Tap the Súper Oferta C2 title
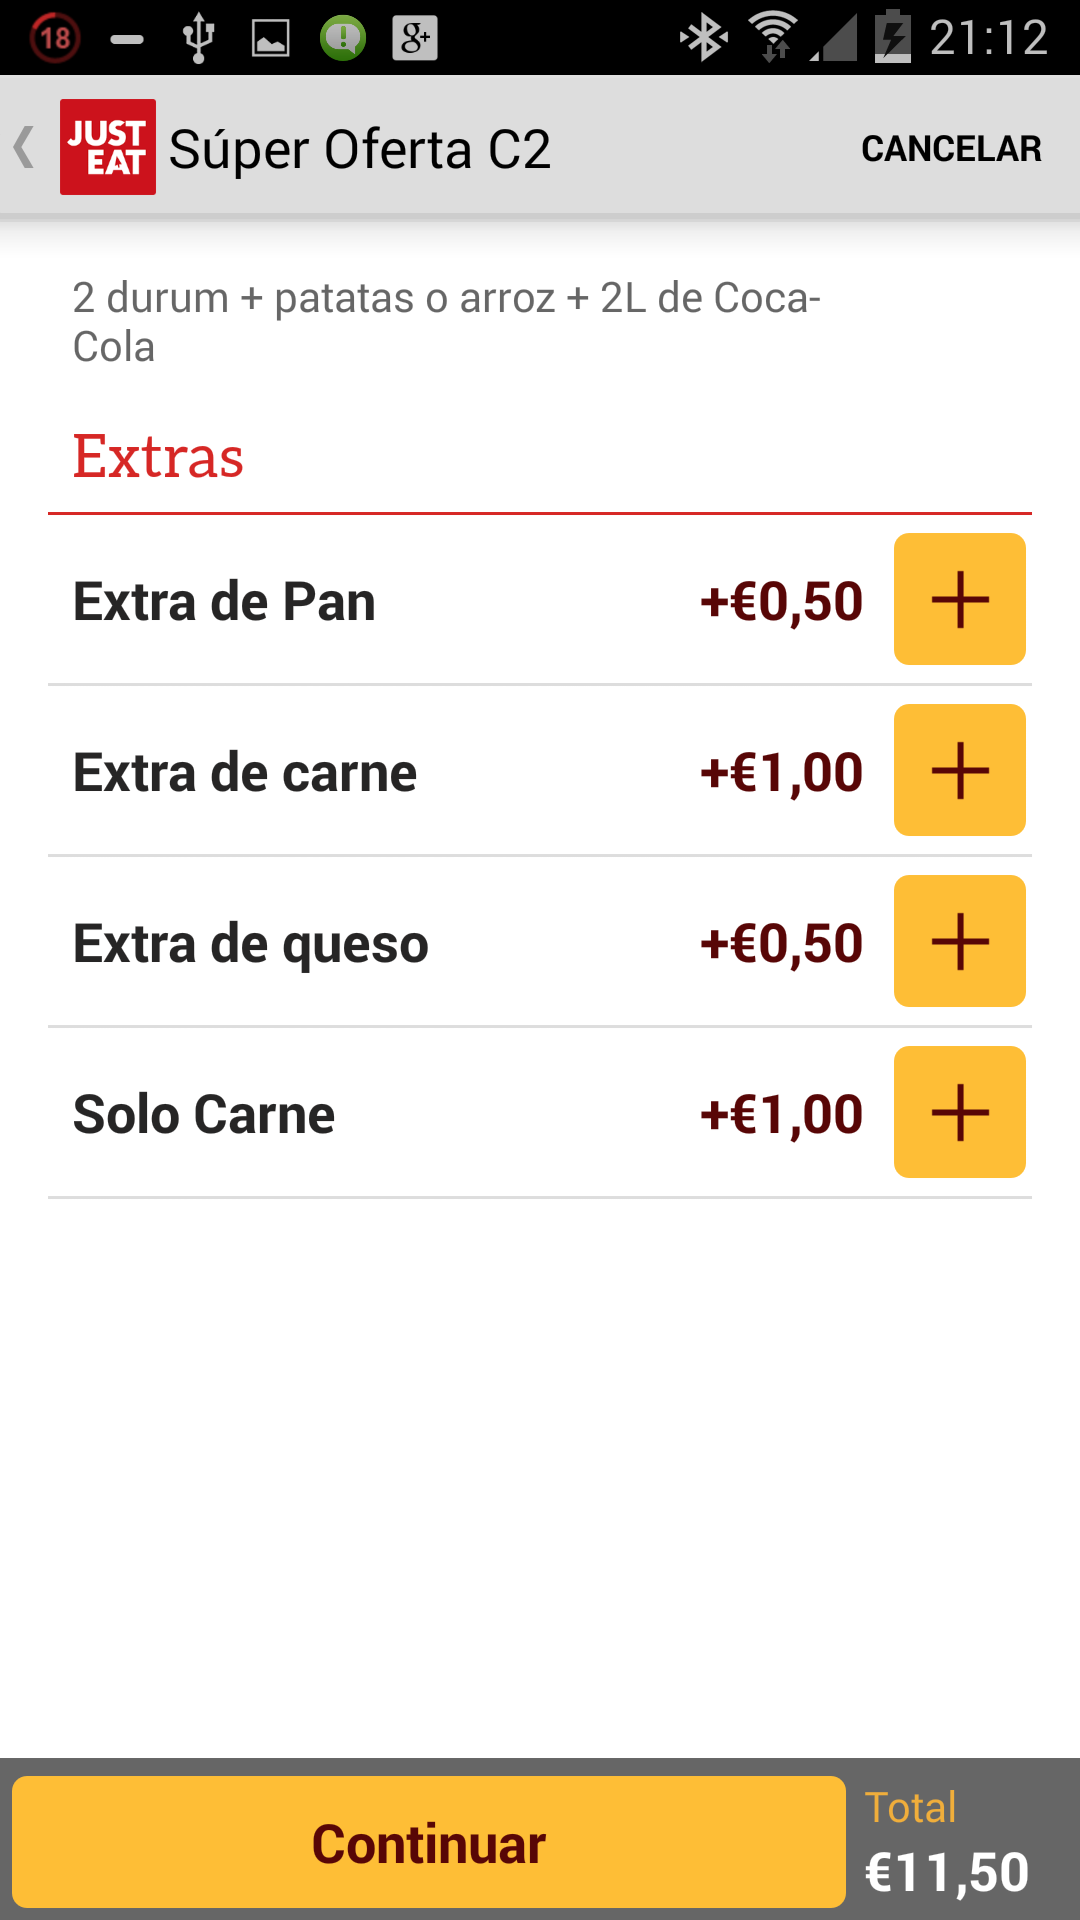This screenshot has height=1920, width=1080. (x=360, y=150)
